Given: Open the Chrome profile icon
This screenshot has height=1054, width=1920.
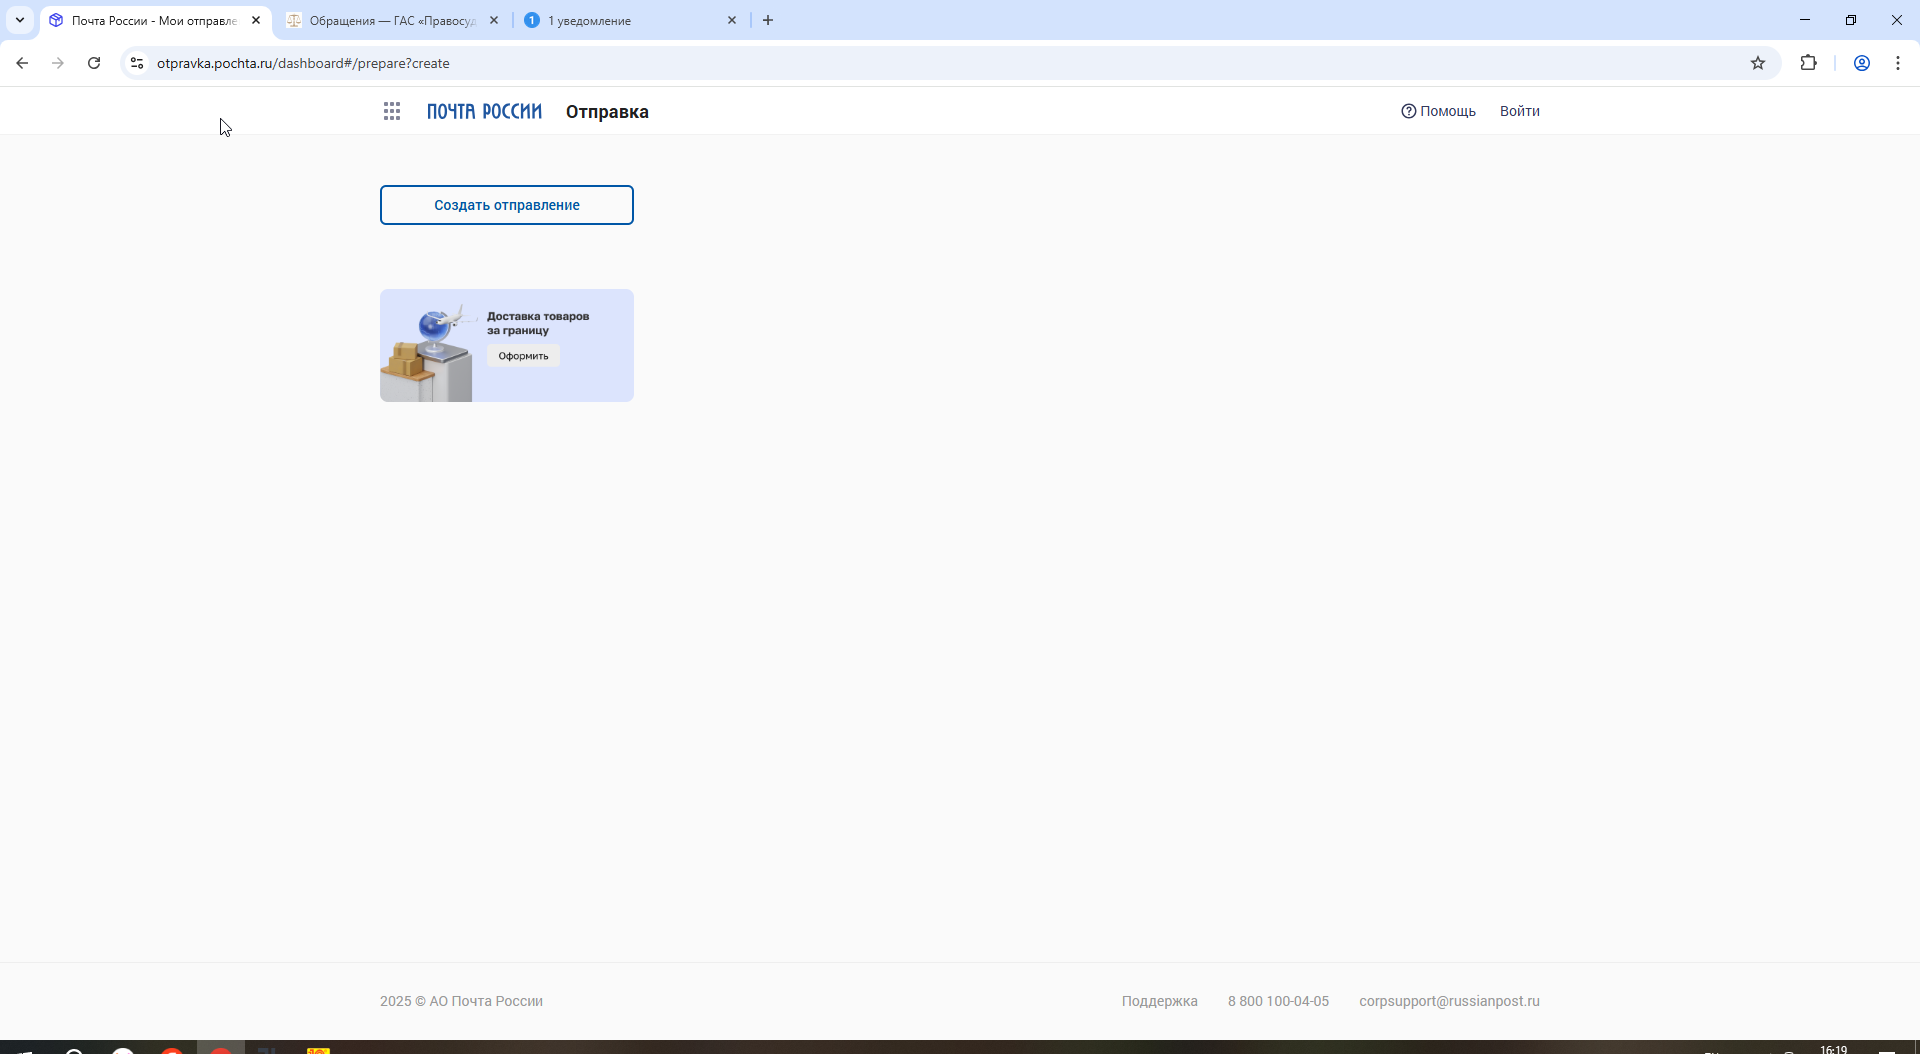Looking at the screenshot, I should pos(1862,63).
